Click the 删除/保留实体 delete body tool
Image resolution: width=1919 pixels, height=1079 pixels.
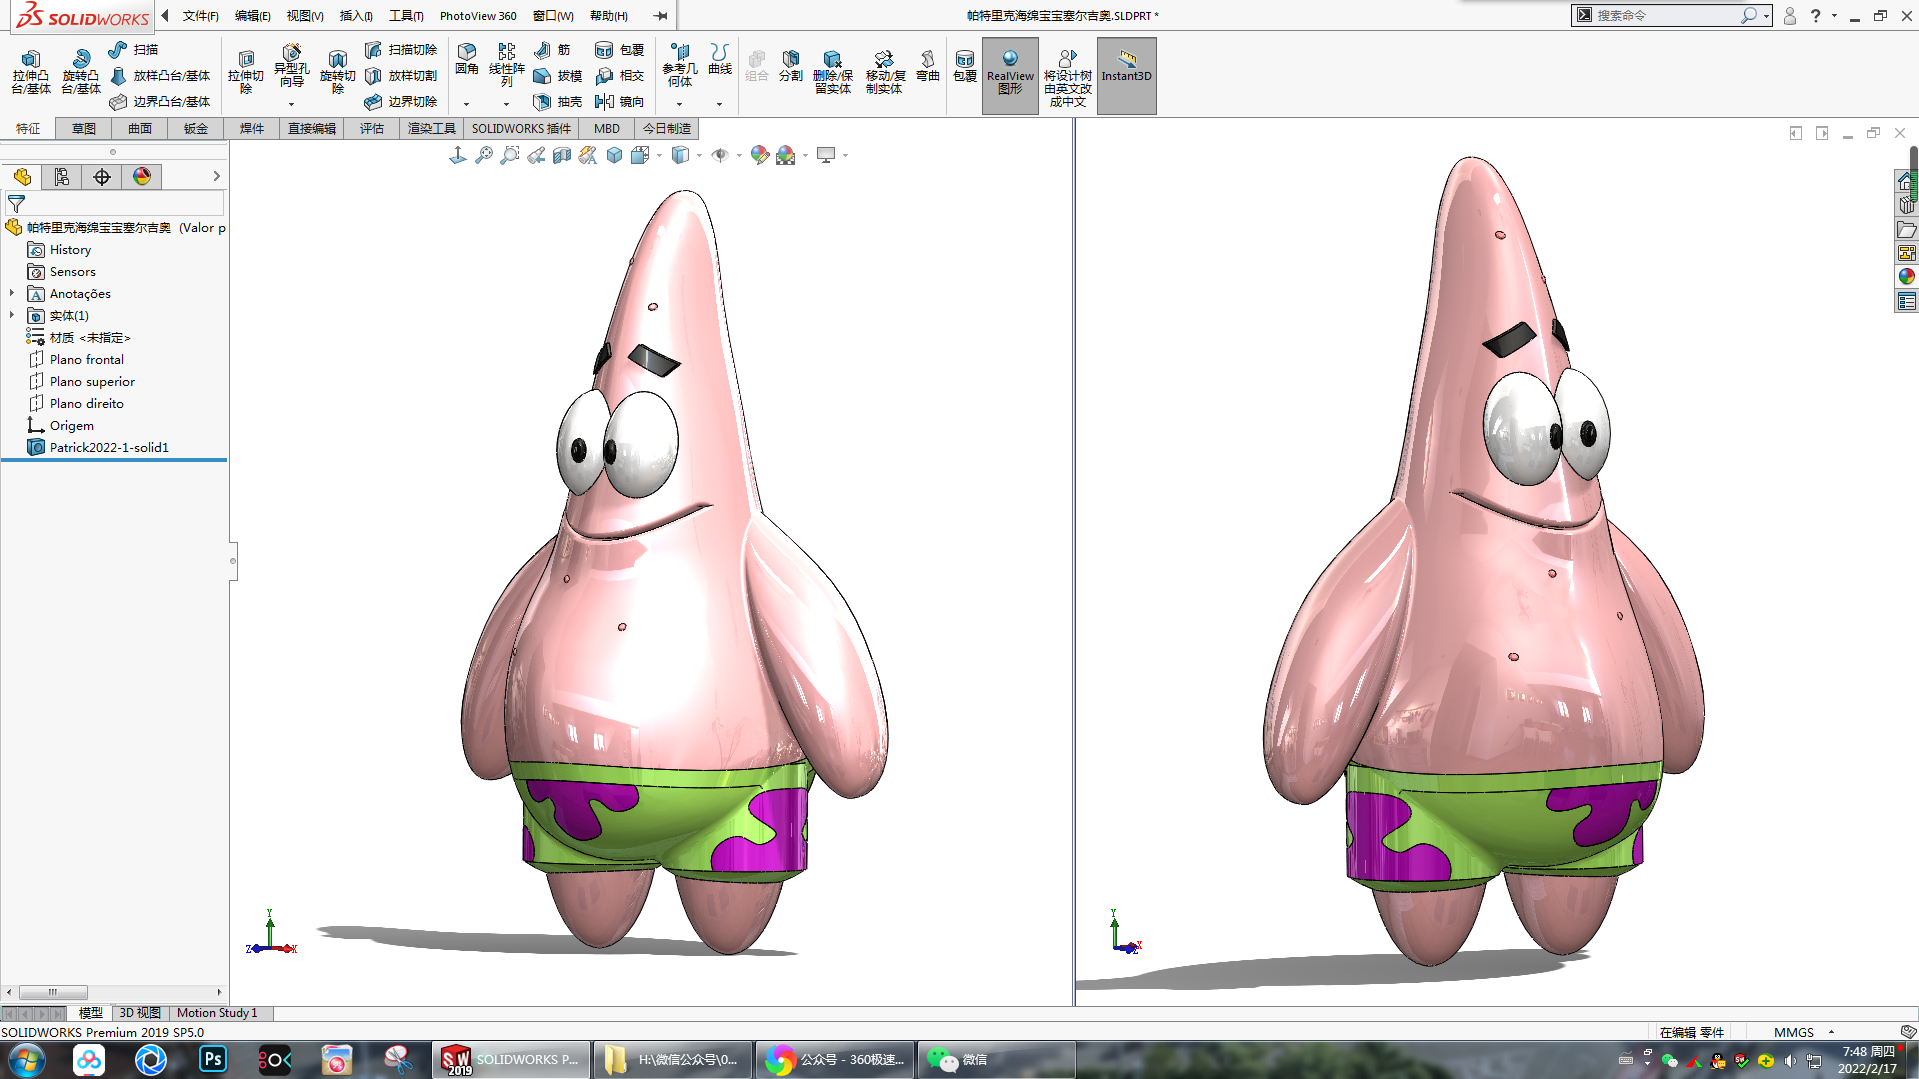833,72
